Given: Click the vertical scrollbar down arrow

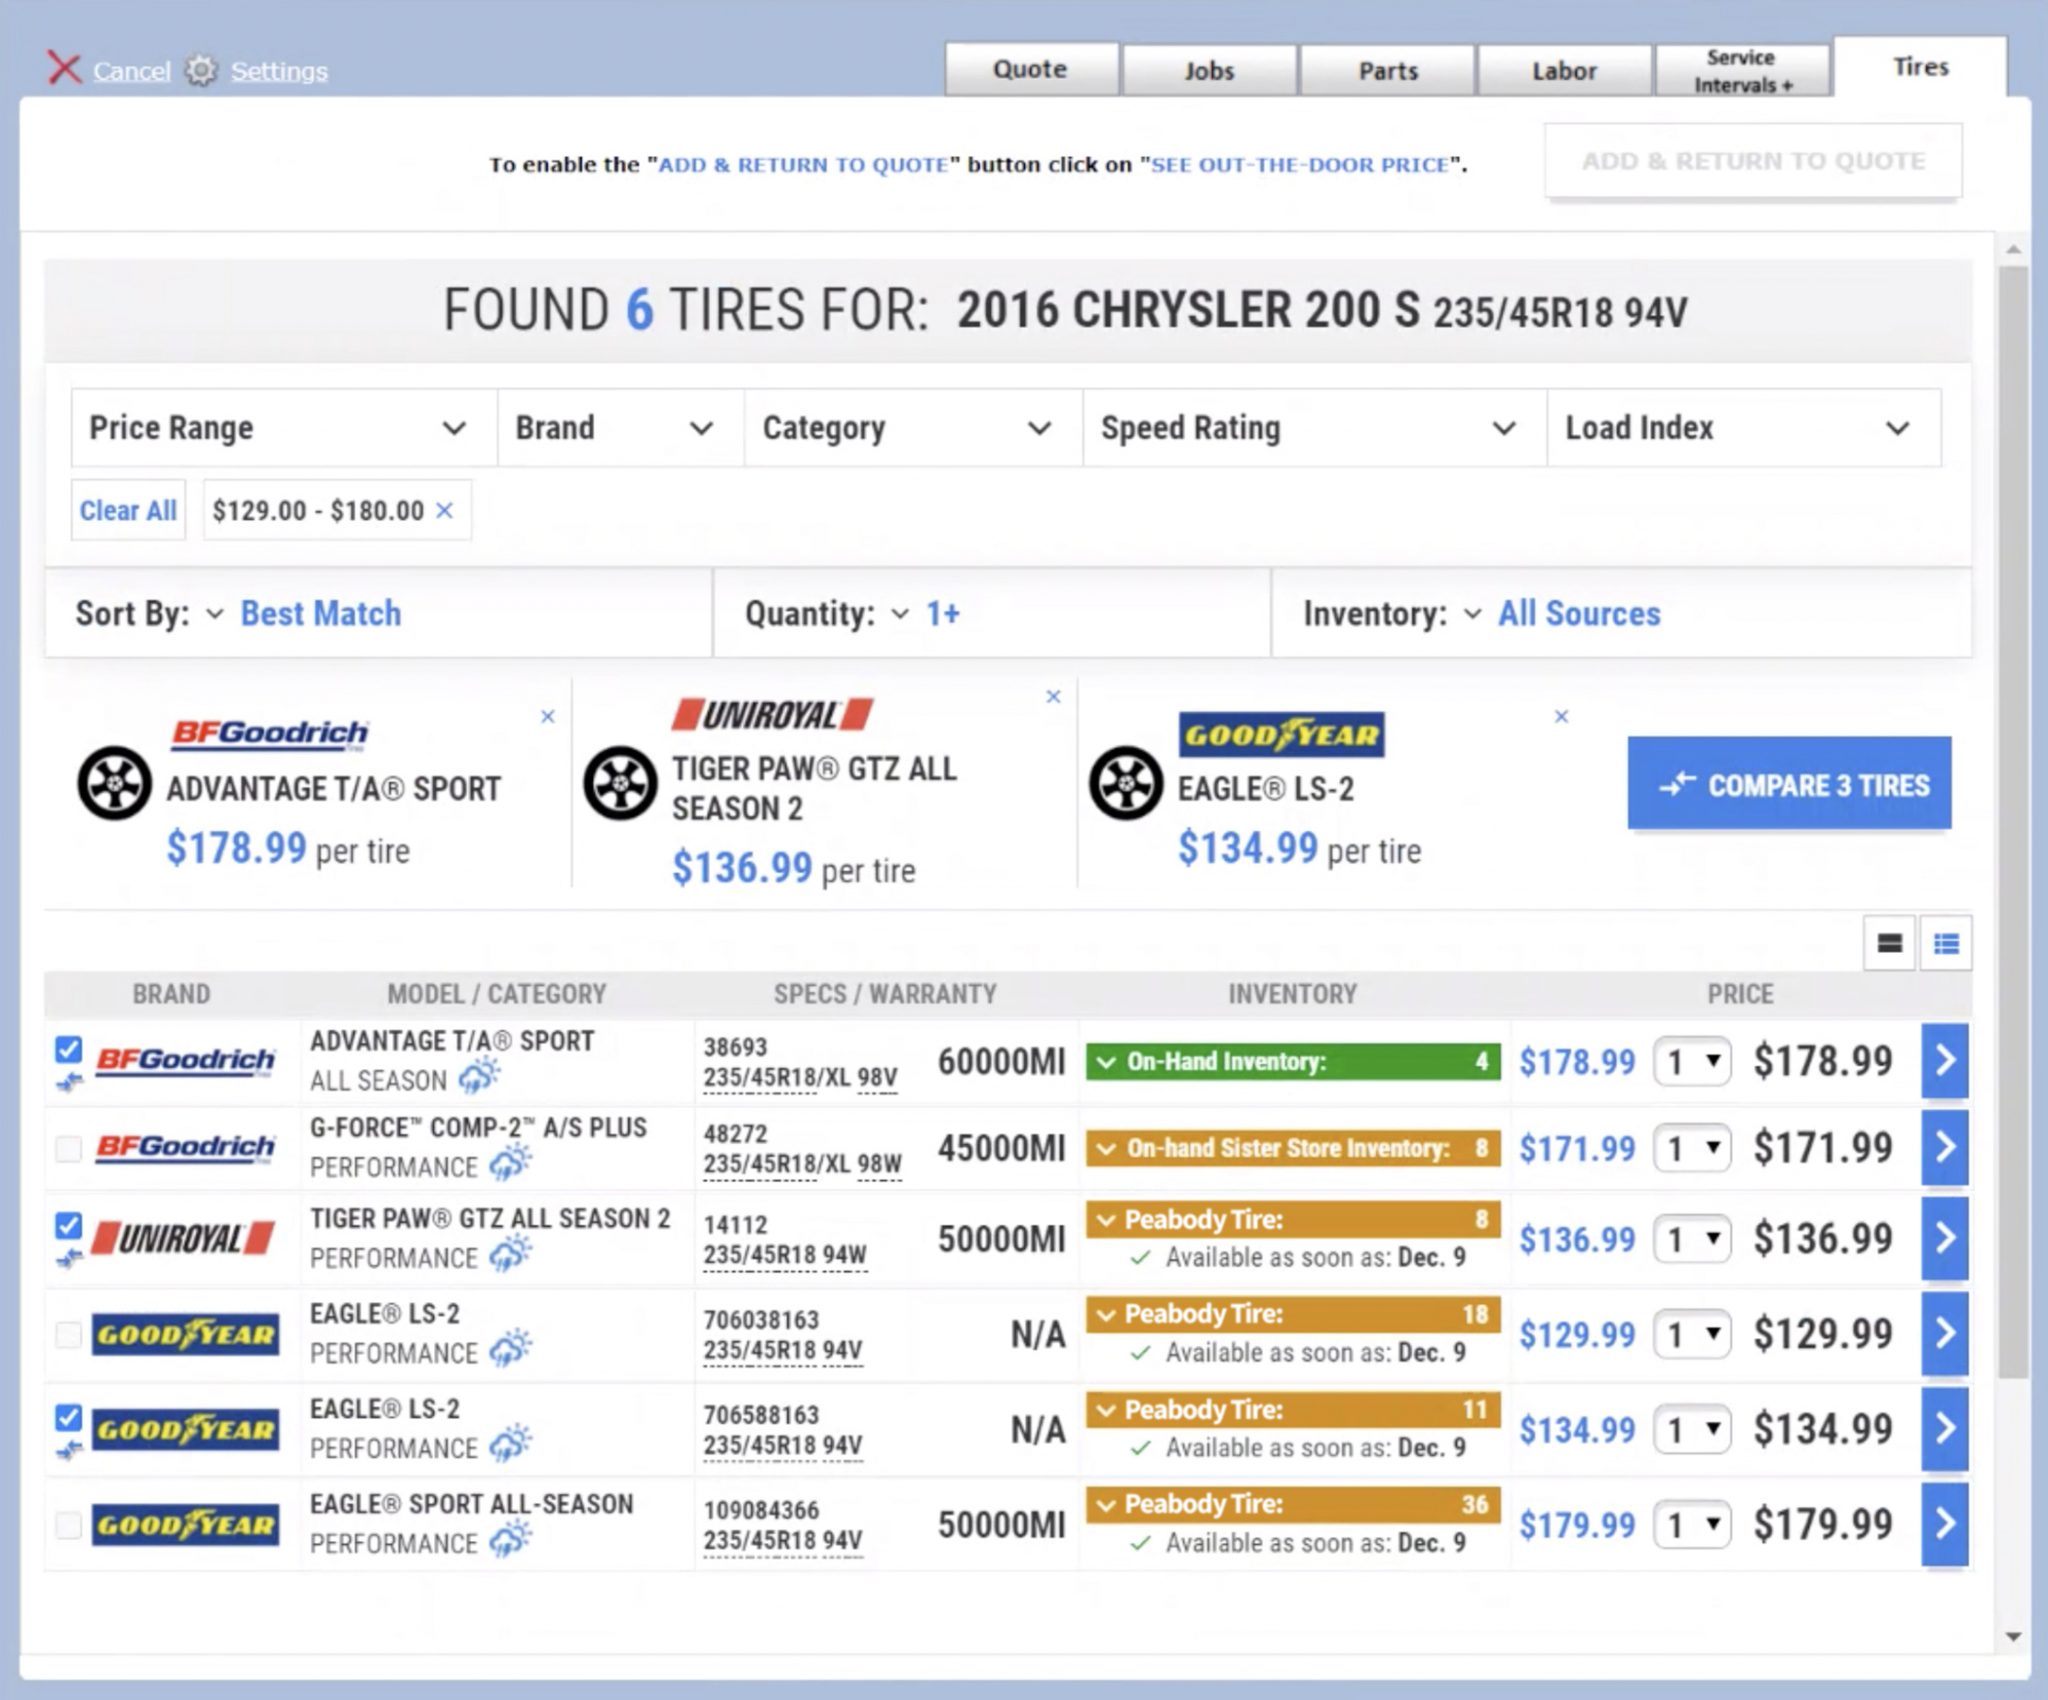Looking at the screenshot, I should pyautogui.click(x=2014, y=1637).
